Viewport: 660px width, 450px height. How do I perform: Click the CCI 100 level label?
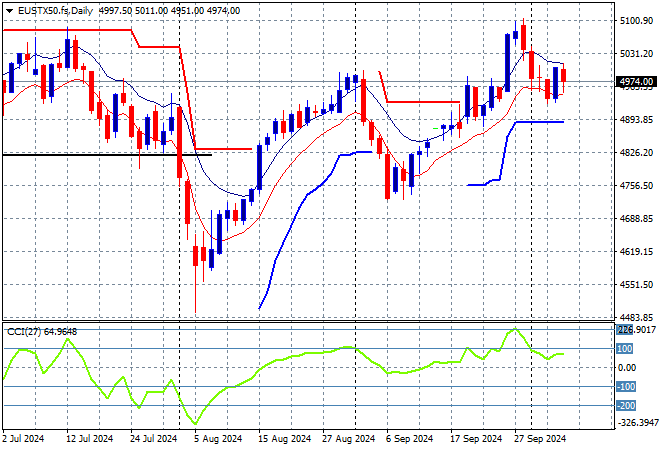(625, 349)
